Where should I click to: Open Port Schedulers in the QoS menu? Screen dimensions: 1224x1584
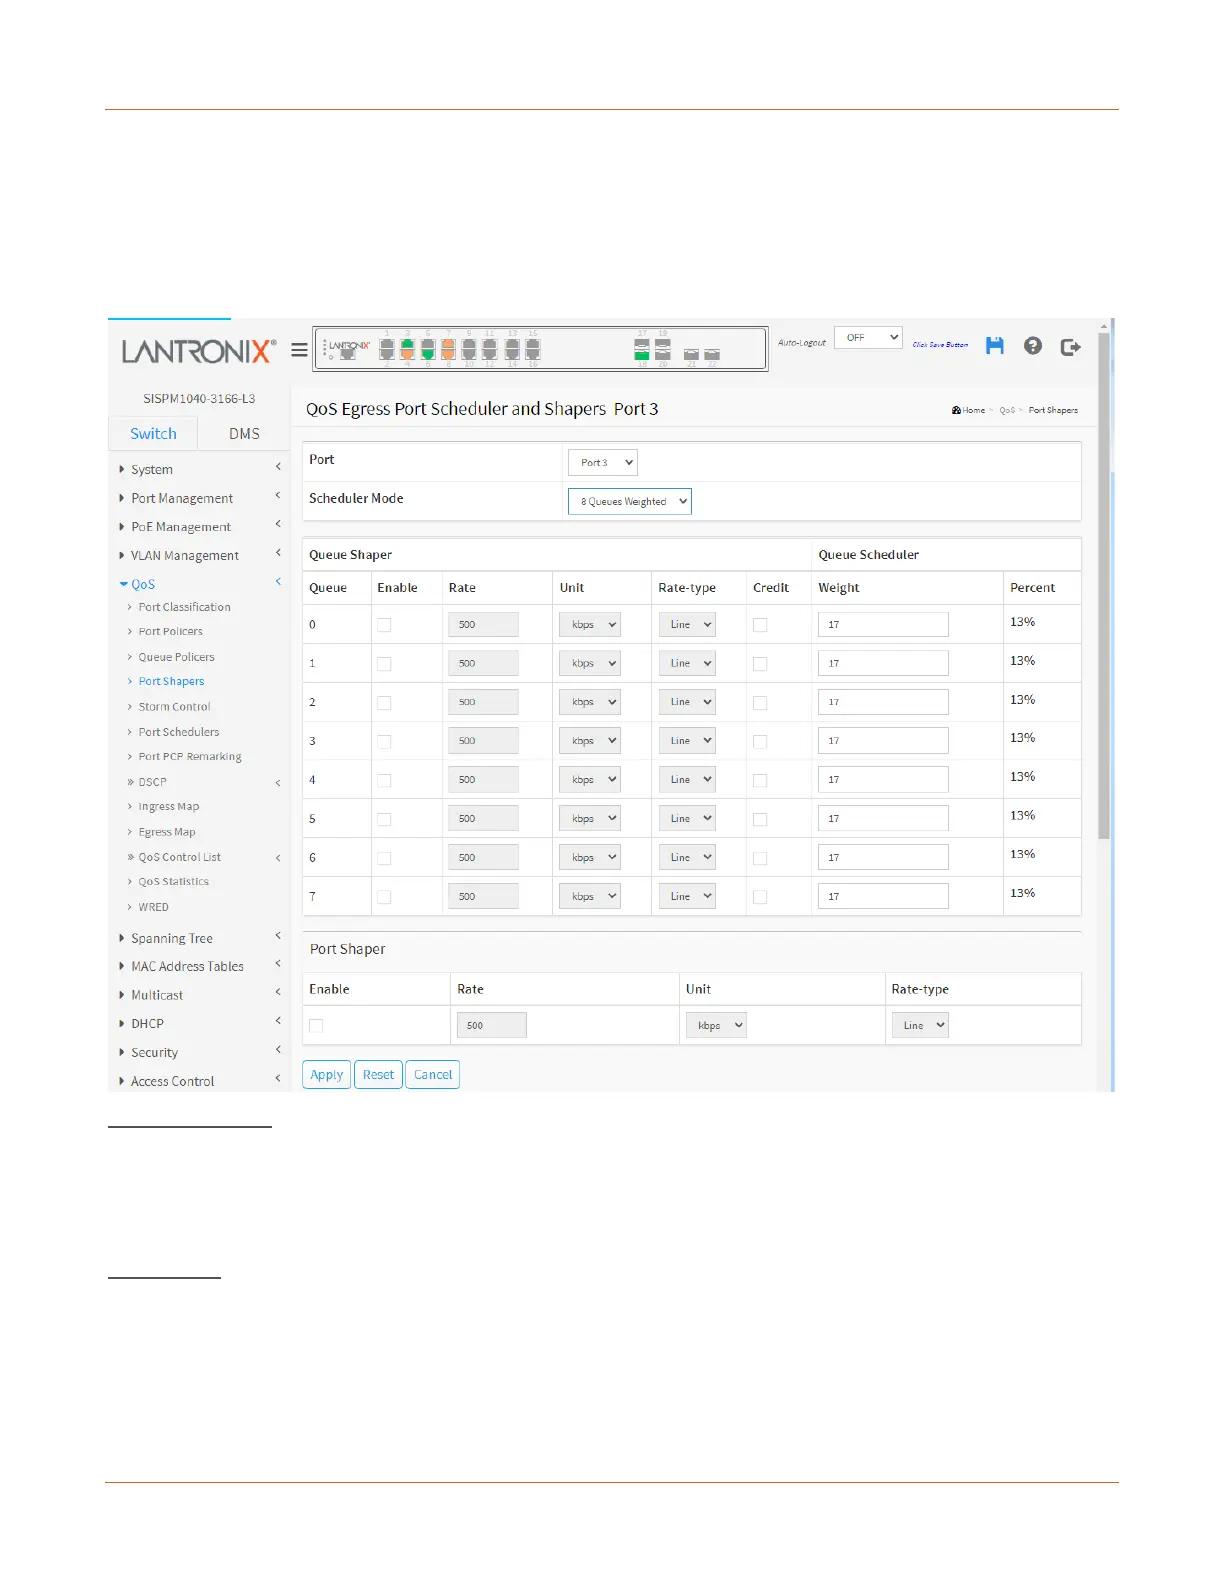coord(179,732)
